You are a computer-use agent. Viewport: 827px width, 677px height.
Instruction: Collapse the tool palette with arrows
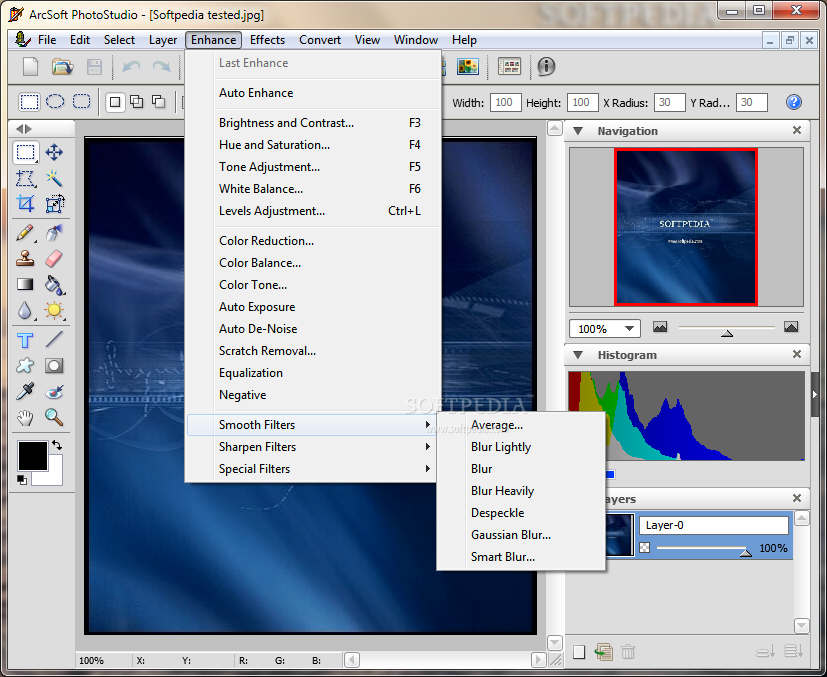click(24, 129)
